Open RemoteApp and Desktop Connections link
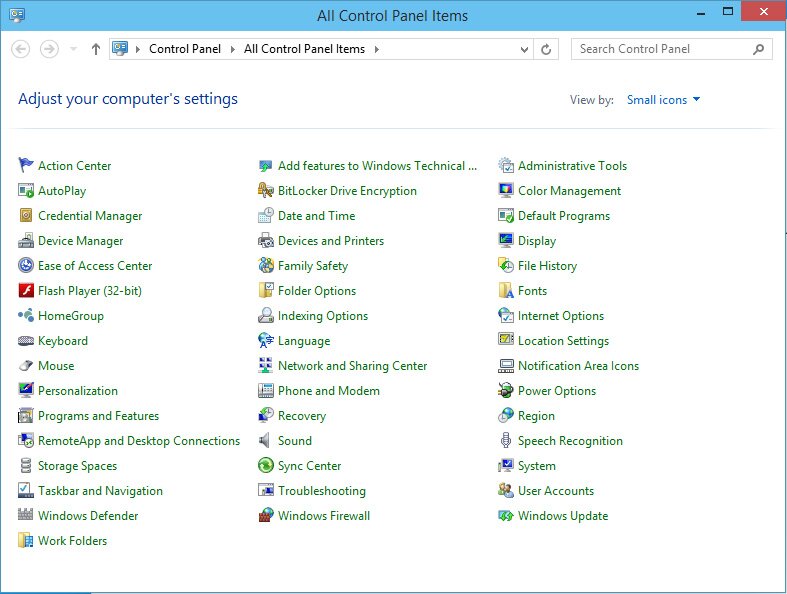This screenshot has height=594, width=787. pos(139,441)
